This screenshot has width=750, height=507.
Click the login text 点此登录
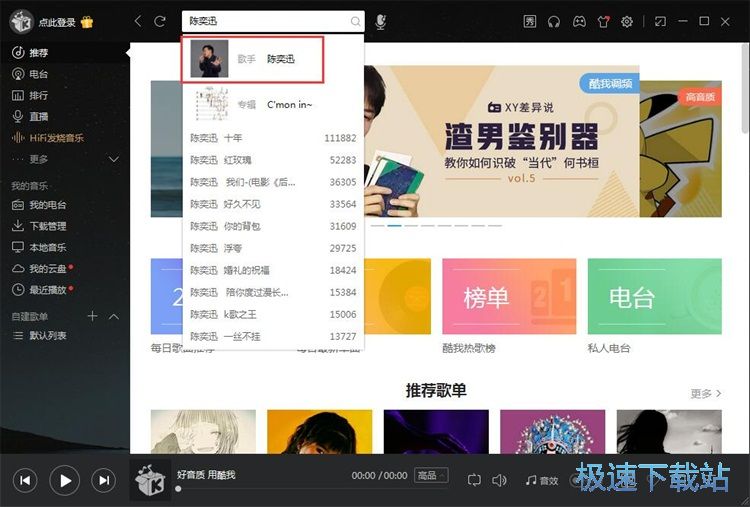point(57,22)
